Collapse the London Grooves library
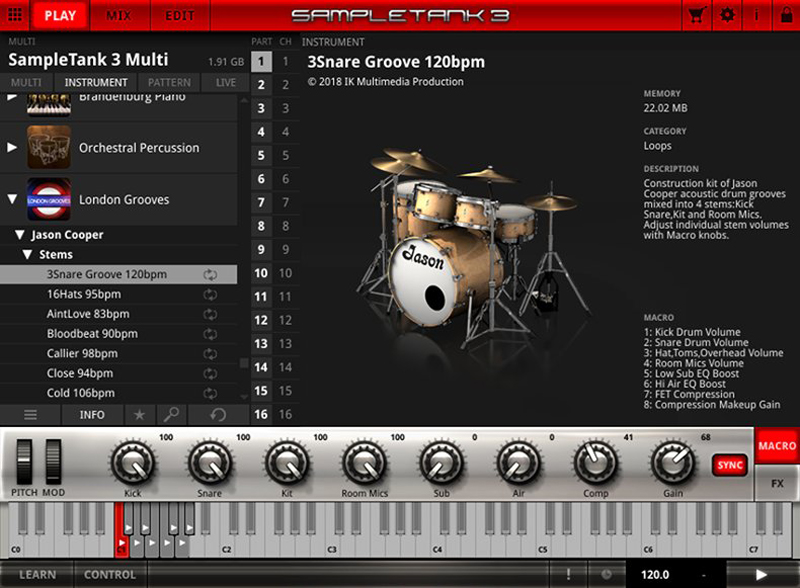This screenshot has width=800, height=588. [12, 199]
